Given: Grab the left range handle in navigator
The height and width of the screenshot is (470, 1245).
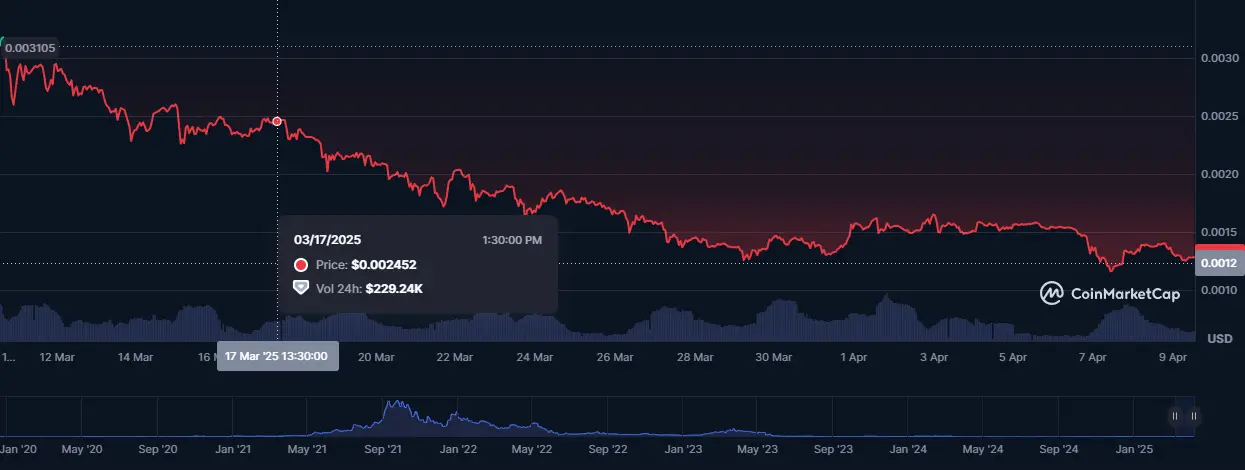Looking at the screenshot, I should point(1176,416).
